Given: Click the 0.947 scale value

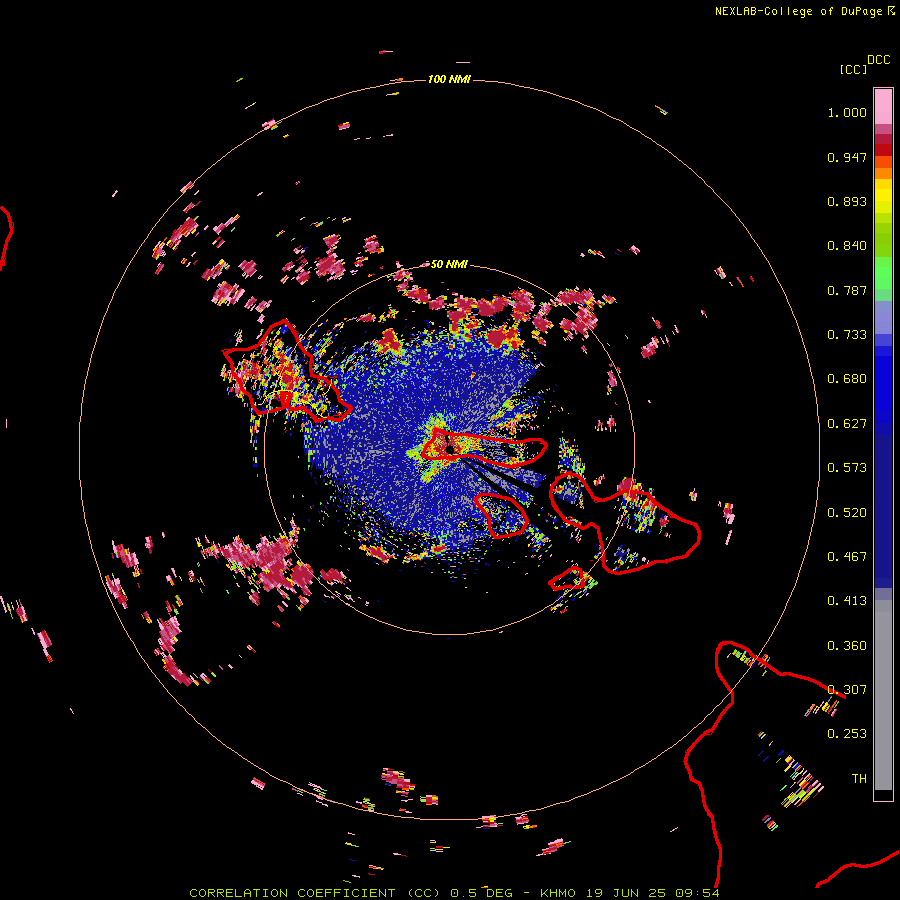Looking at the screenshot, I should coord(847,157).
